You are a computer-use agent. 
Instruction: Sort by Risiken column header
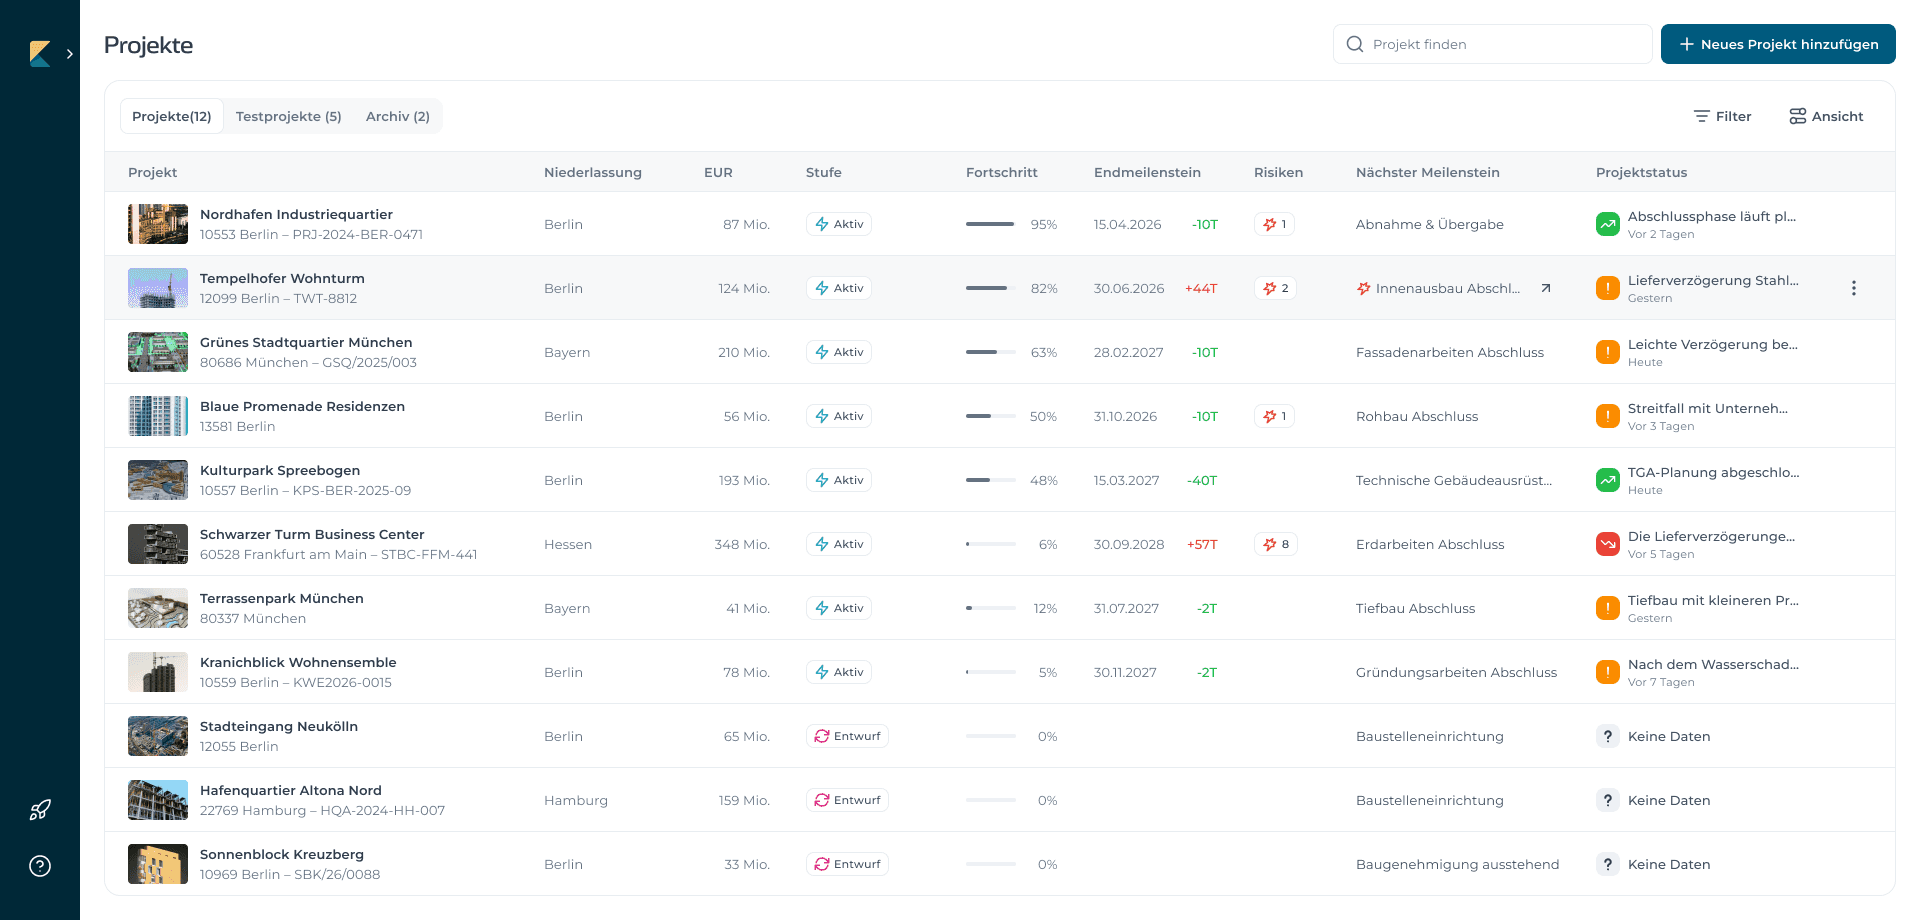(x=1278, y=172)
